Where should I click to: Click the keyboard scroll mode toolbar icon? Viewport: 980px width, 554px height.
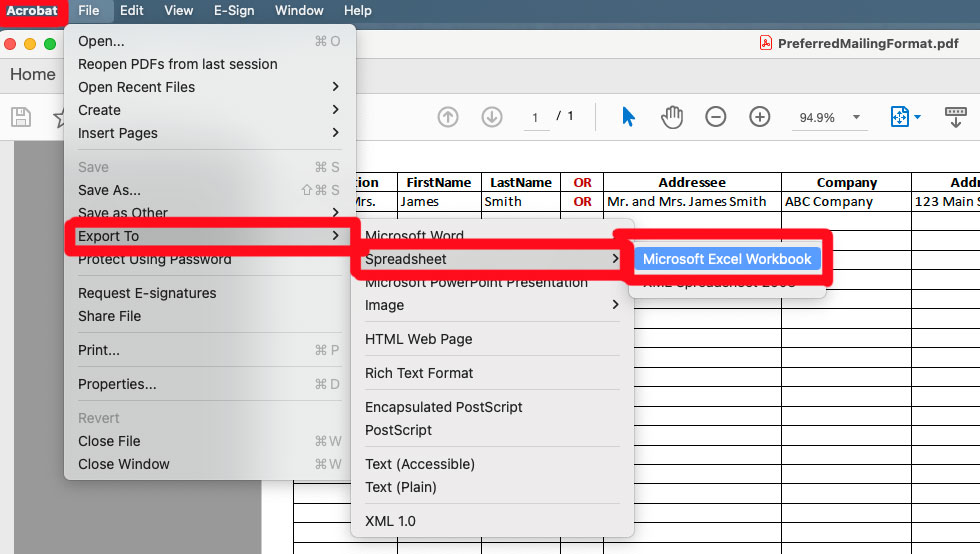pos(956,117)
